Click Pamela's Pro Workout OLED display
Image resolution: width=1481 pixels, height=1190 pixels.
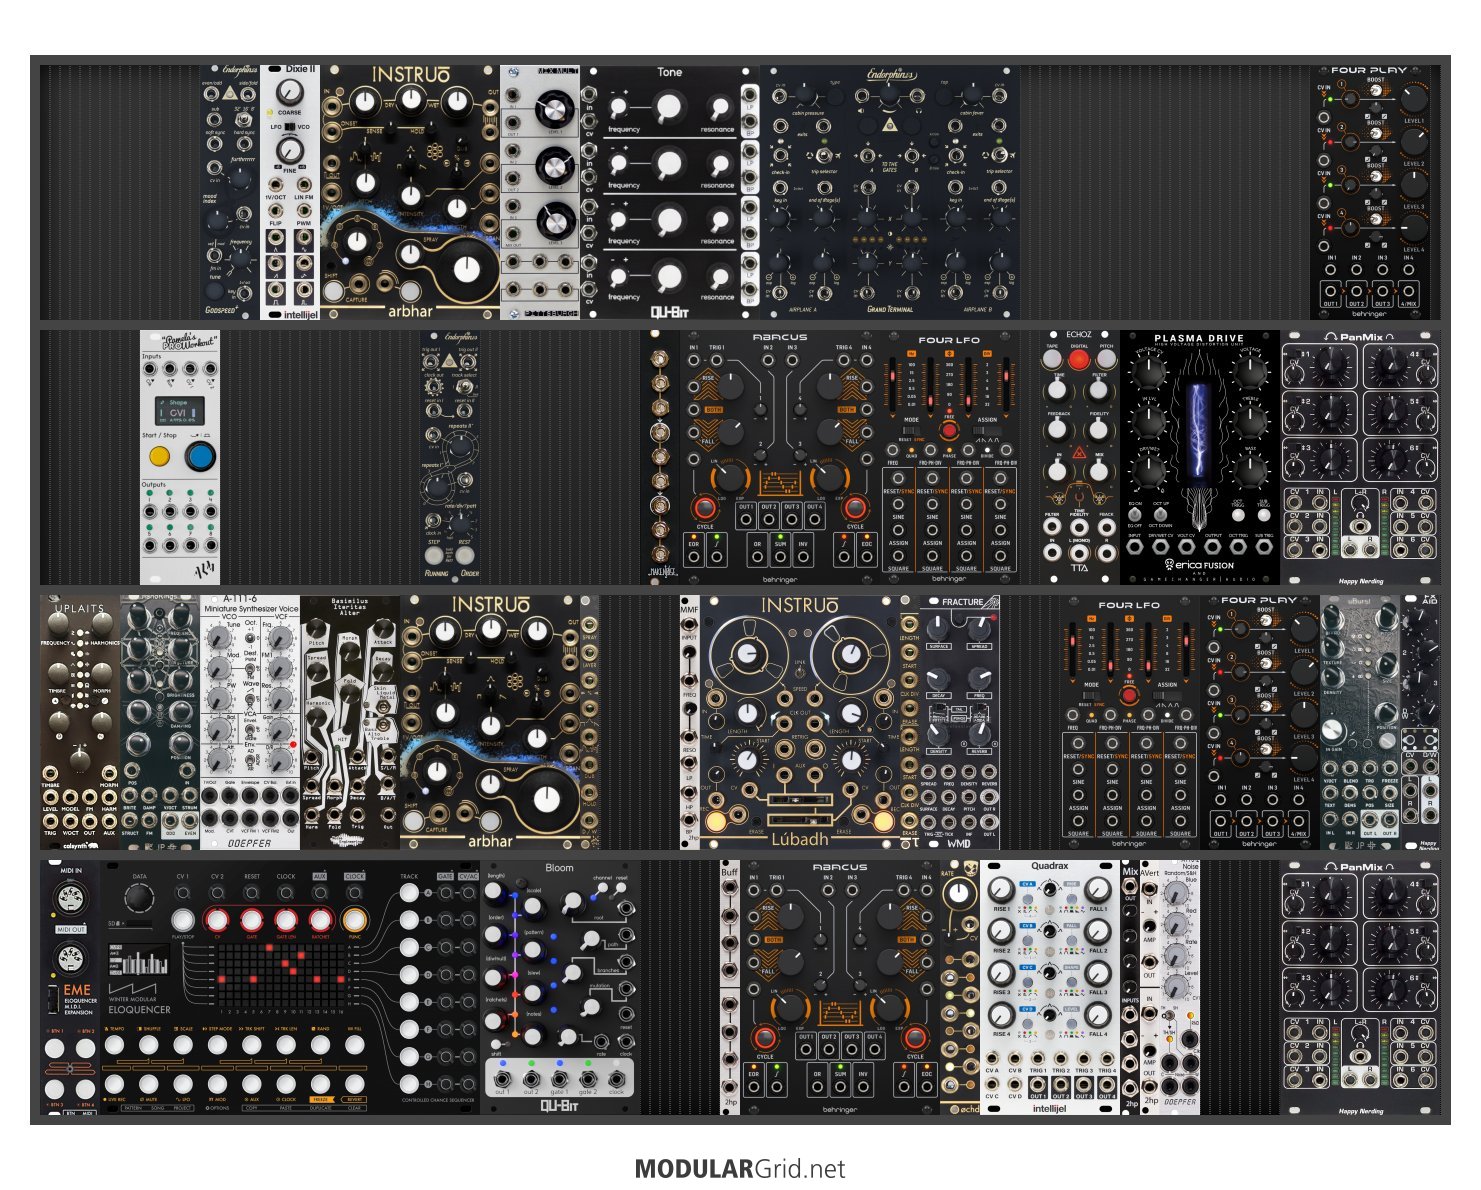tap(178, 411)
